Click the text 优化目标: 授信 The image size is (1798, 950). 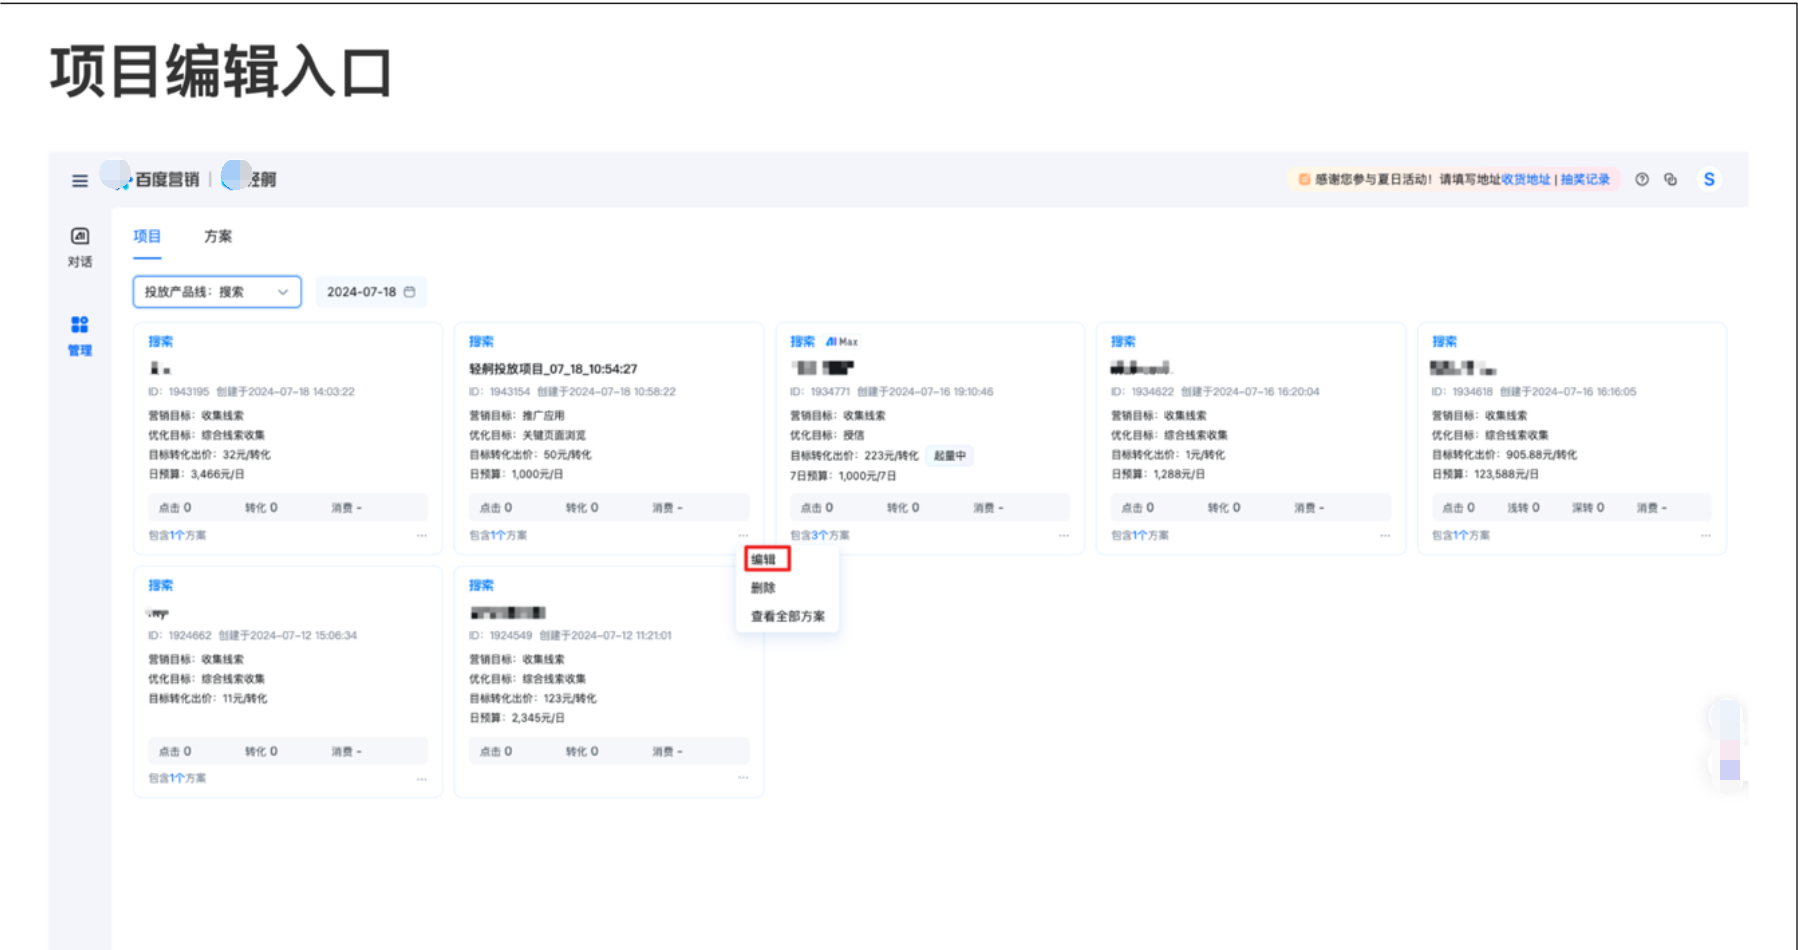pyautogui.click(x=827, y=435)
